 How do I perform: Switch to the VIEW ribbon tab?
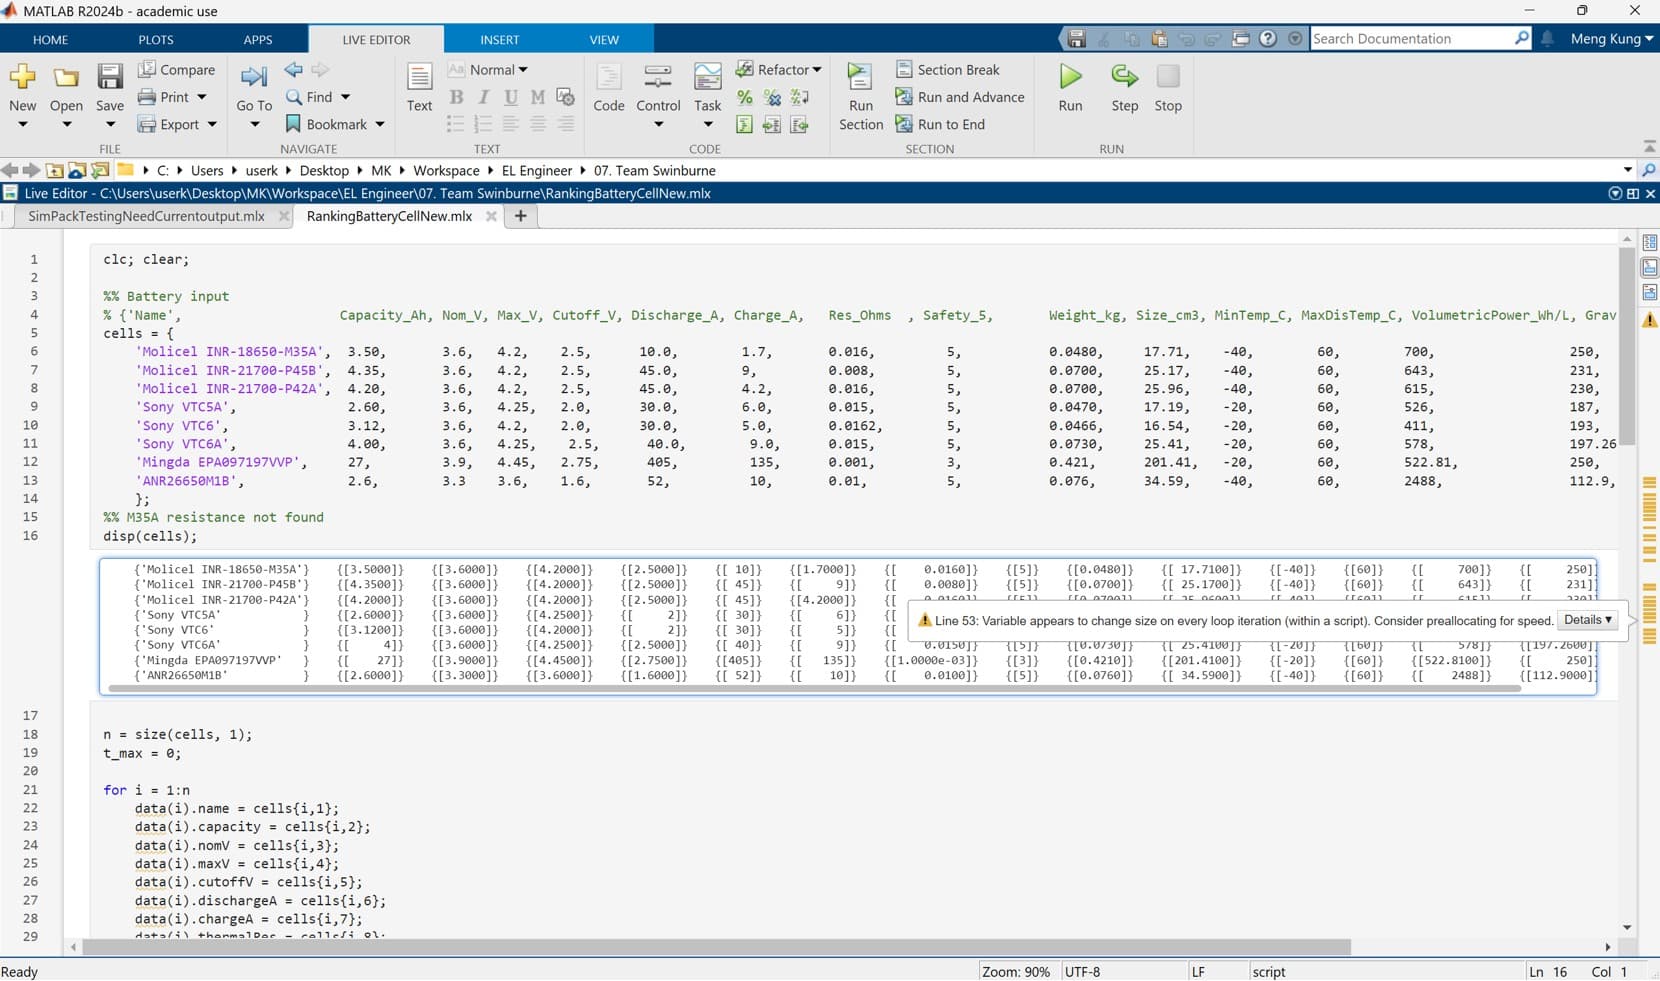pos(604,40)
